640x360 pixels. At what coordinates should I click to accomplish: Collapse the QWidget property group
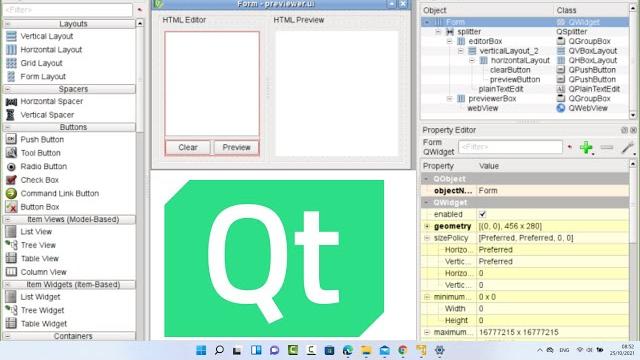click(x=427, y=202)
